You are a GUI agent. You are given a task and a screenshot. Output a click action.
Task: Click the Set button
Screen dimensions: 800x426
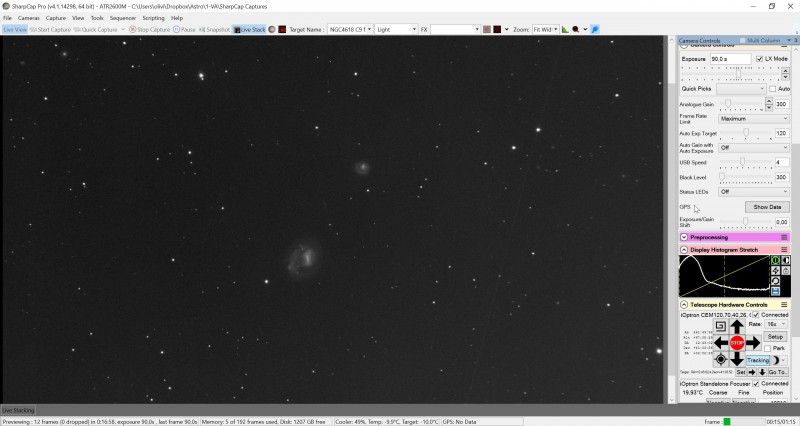pos(741,372)
